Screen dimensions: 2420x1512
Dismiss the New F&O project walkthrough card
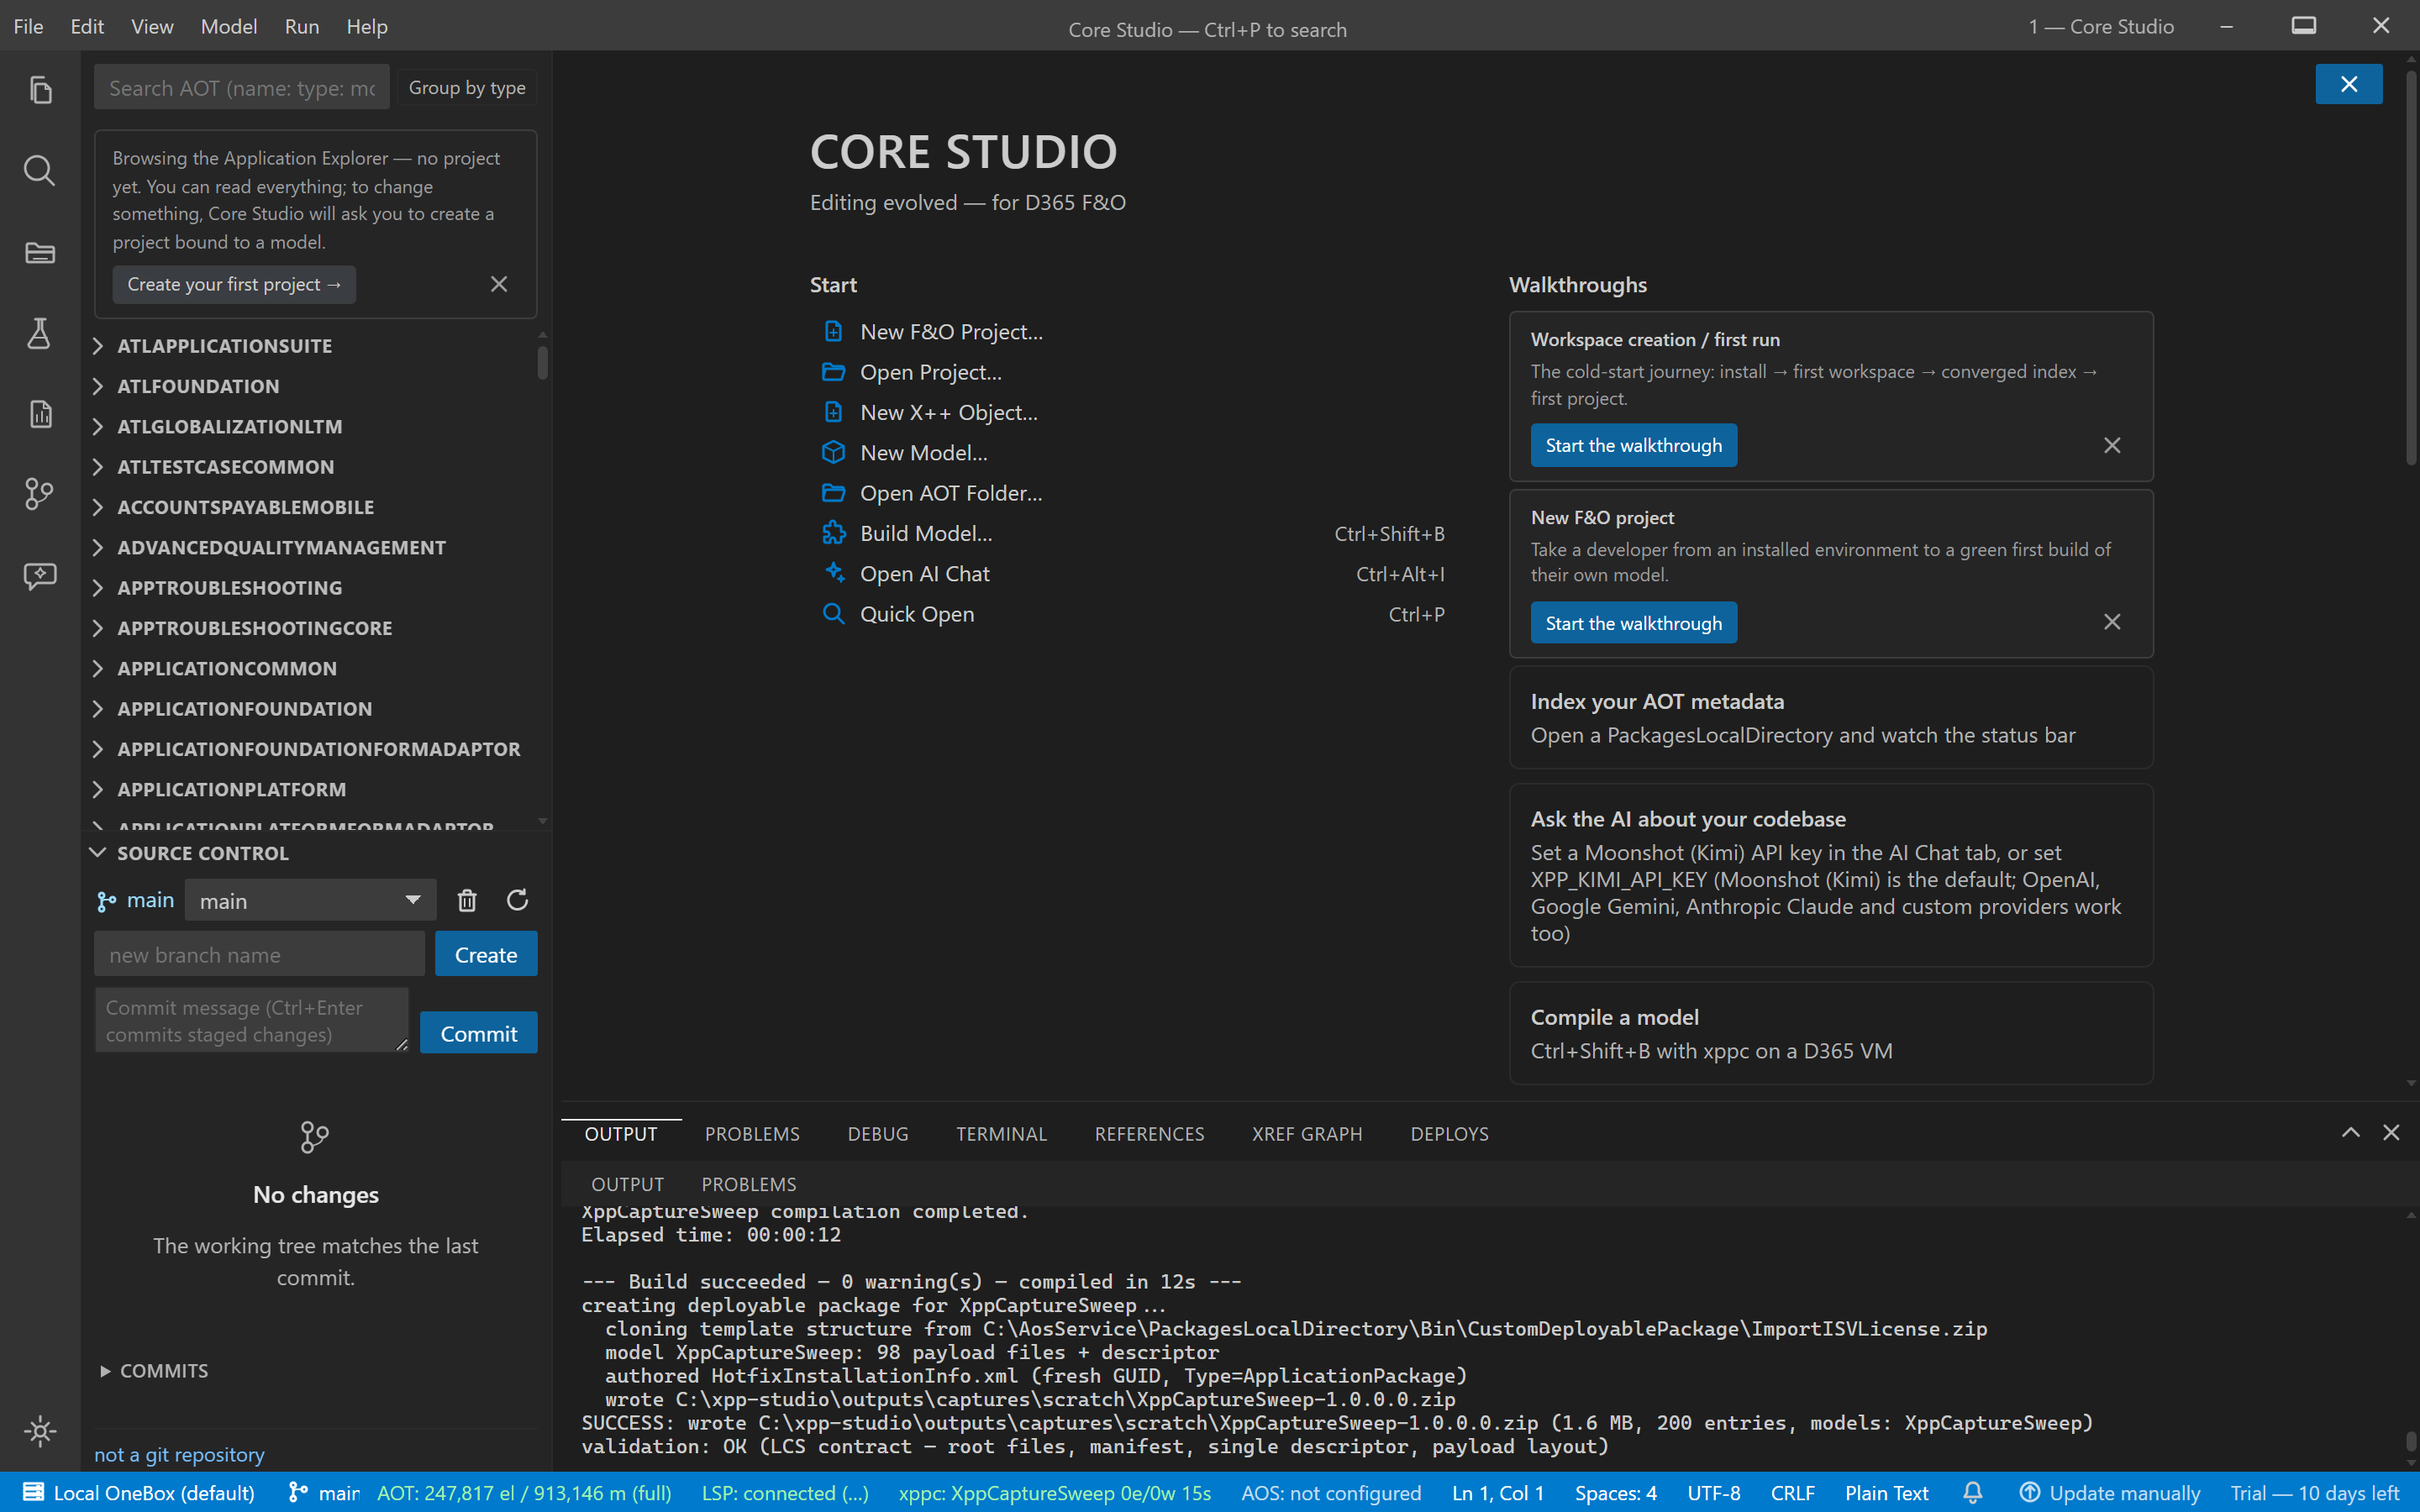[2112, 622]
